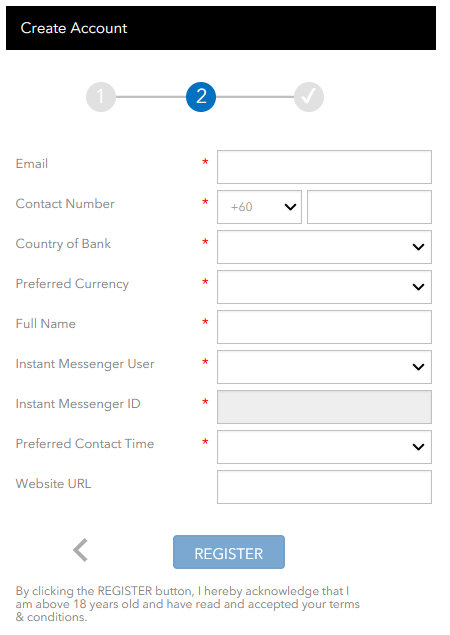Click the Full Name input field
This screenshot has height=635, width=450.
tap(324, 327)
